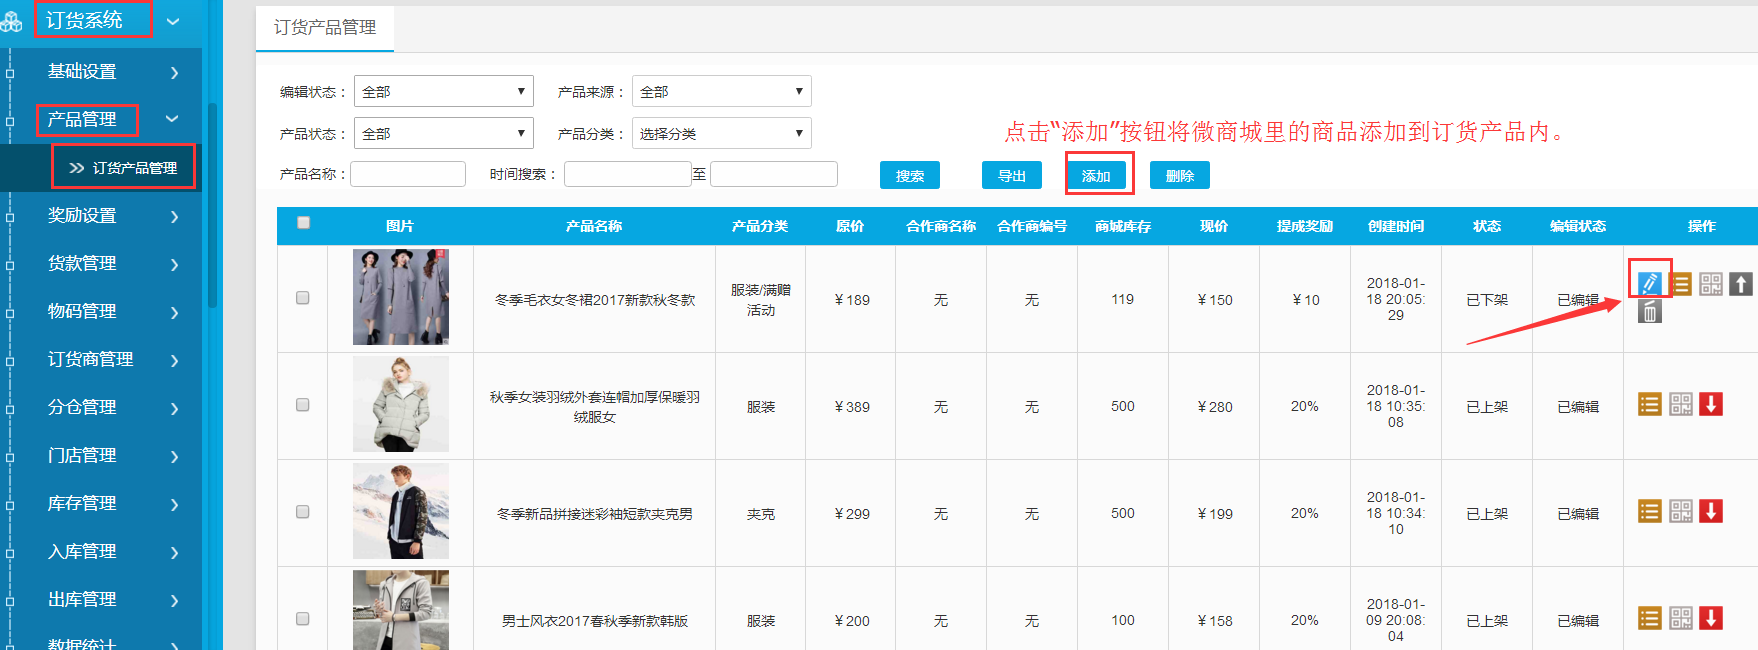Check the box for 男士风衣2017春秋季新款韩版

(303, 619)
